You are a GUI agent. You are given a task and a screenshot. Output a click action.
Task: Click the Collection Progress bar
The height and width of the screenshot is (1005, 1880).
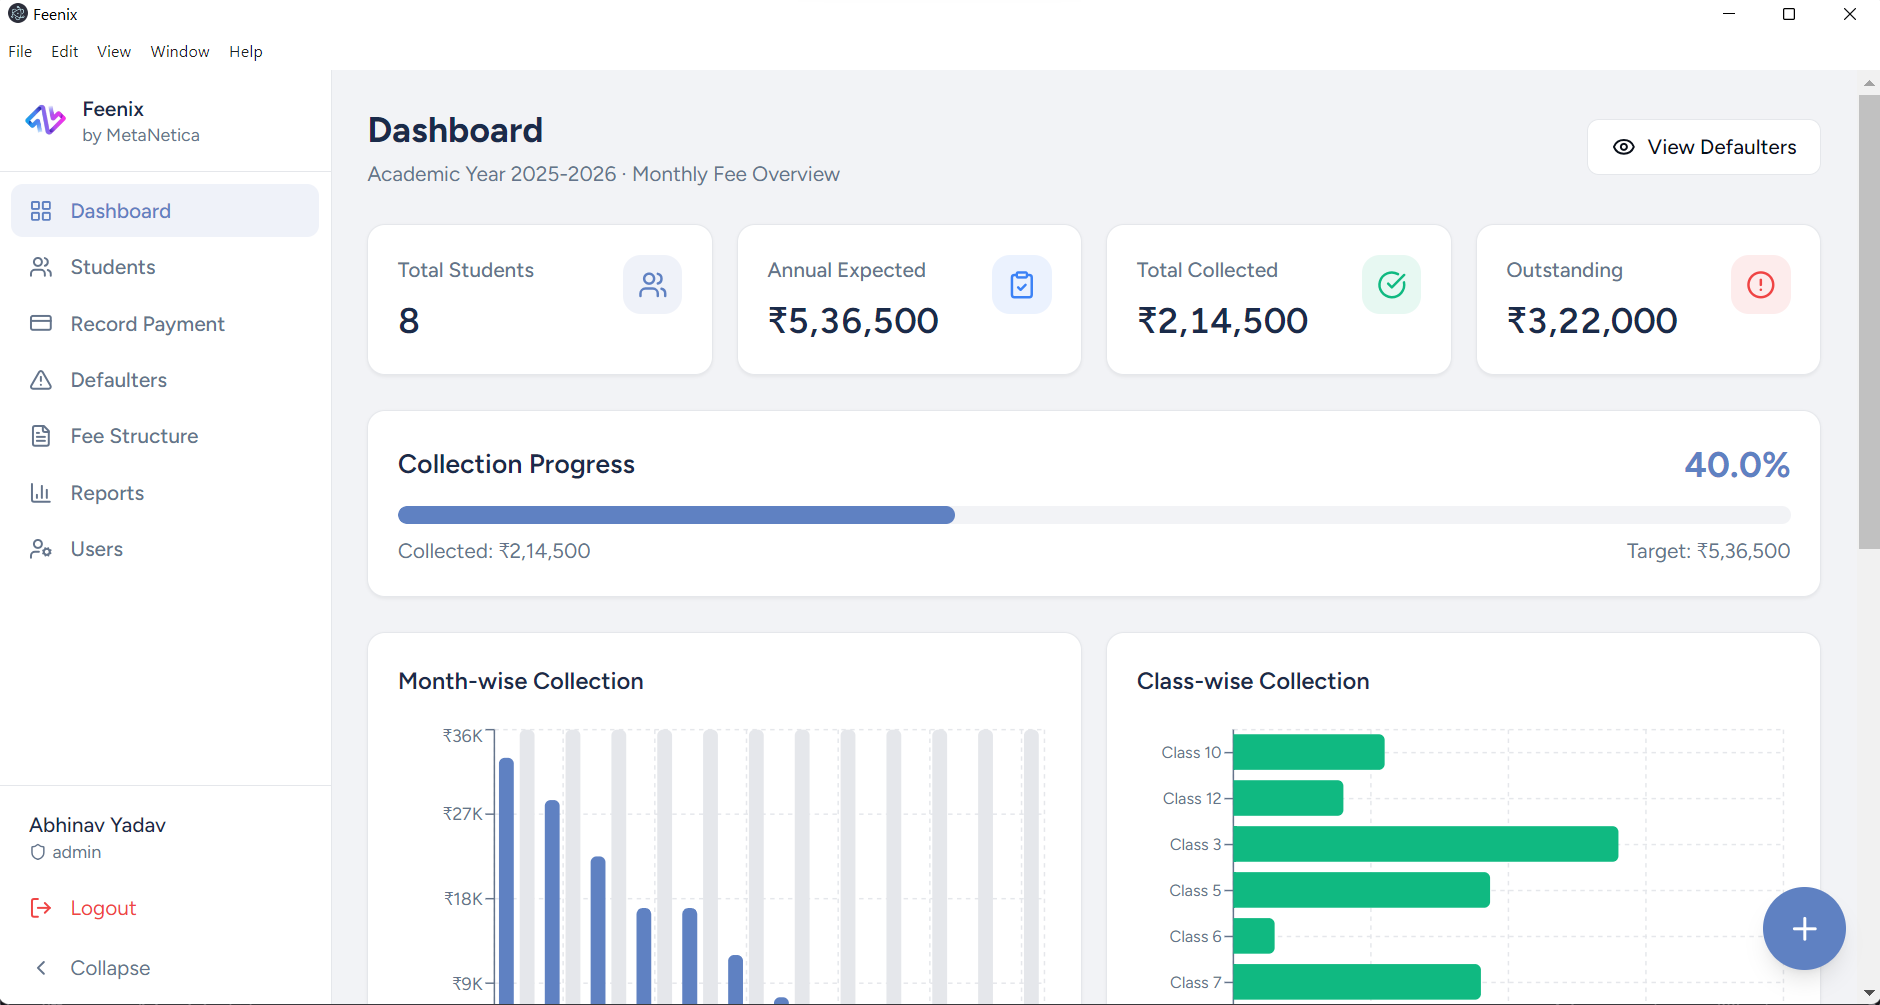(1094, 515)
